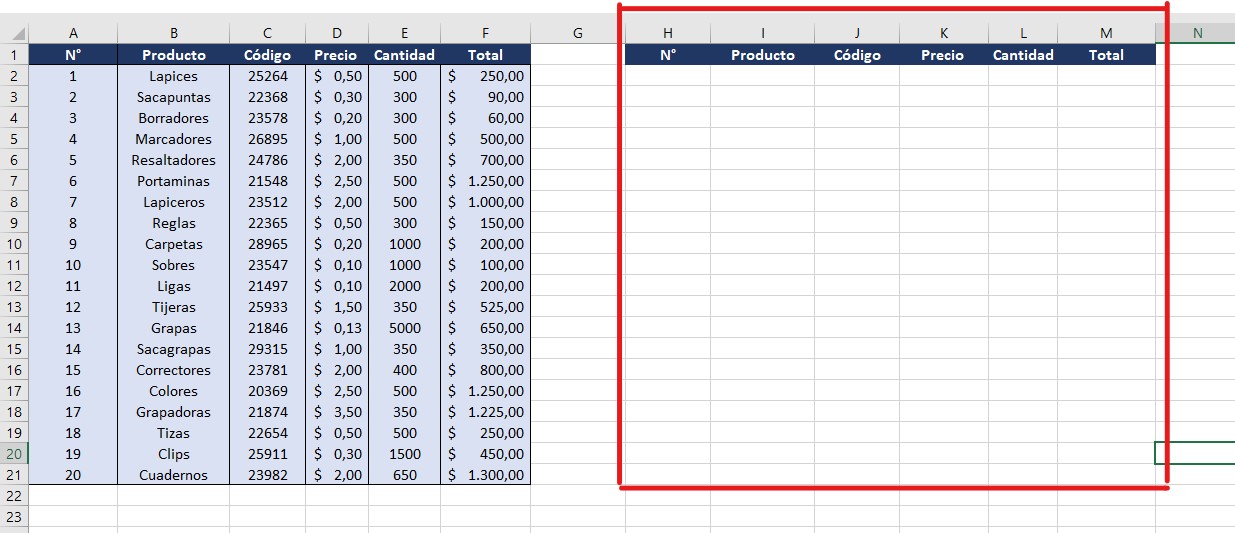Select the quantity cell showing 5000

(x=404, y=328)
